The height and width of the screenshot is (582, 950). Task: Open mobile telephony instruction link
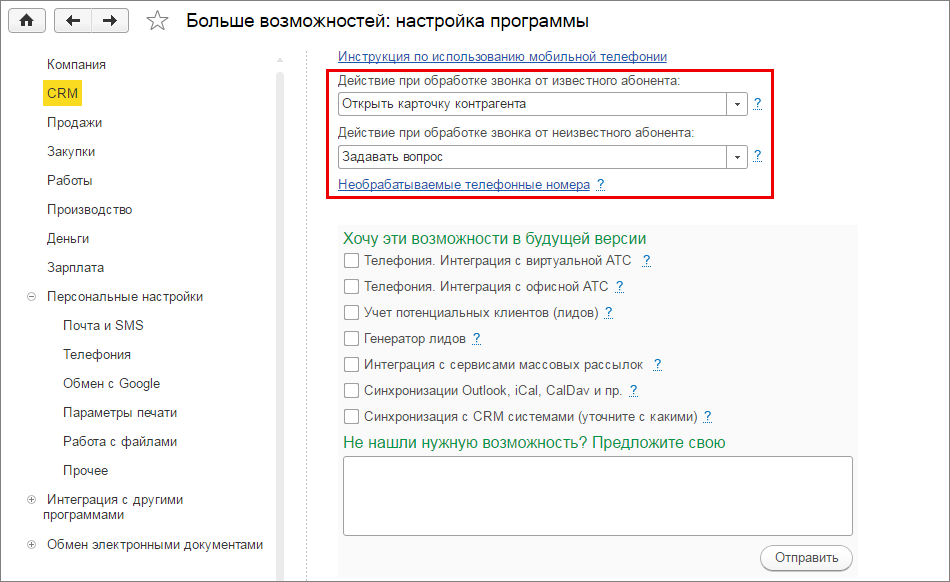coord(502,57)
